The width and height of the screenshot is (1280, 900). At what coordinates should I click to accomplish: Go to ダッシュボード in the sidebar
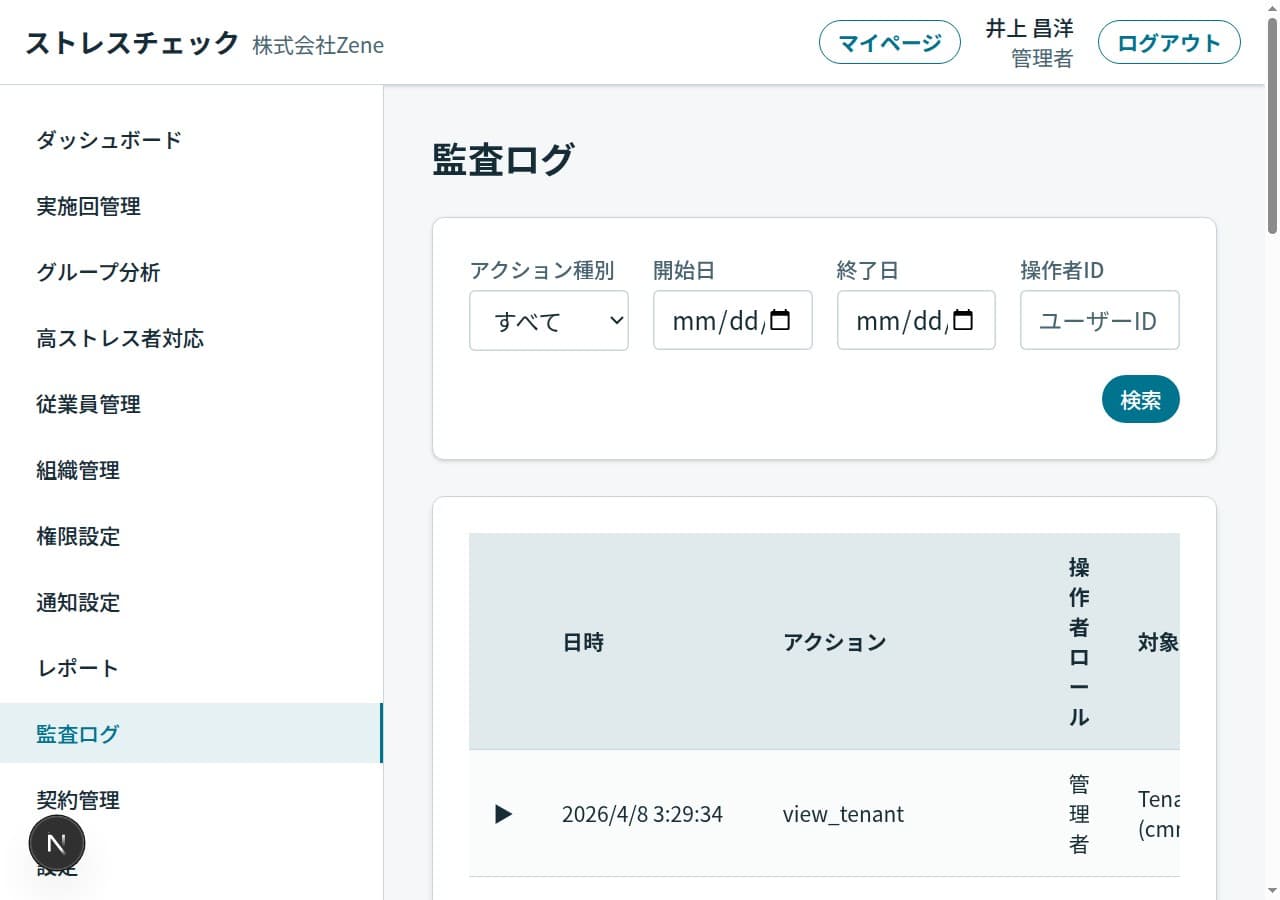tap(191, 140)
